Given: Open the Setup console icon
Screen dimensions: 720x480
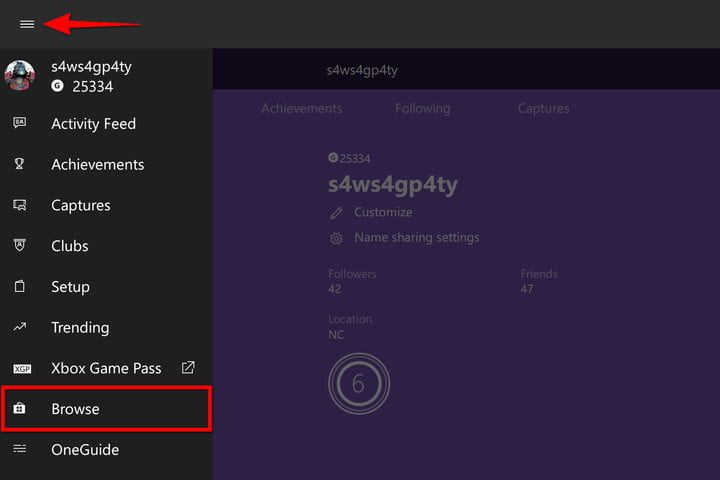Looking at the screenshot, I should tap(20, 287).
